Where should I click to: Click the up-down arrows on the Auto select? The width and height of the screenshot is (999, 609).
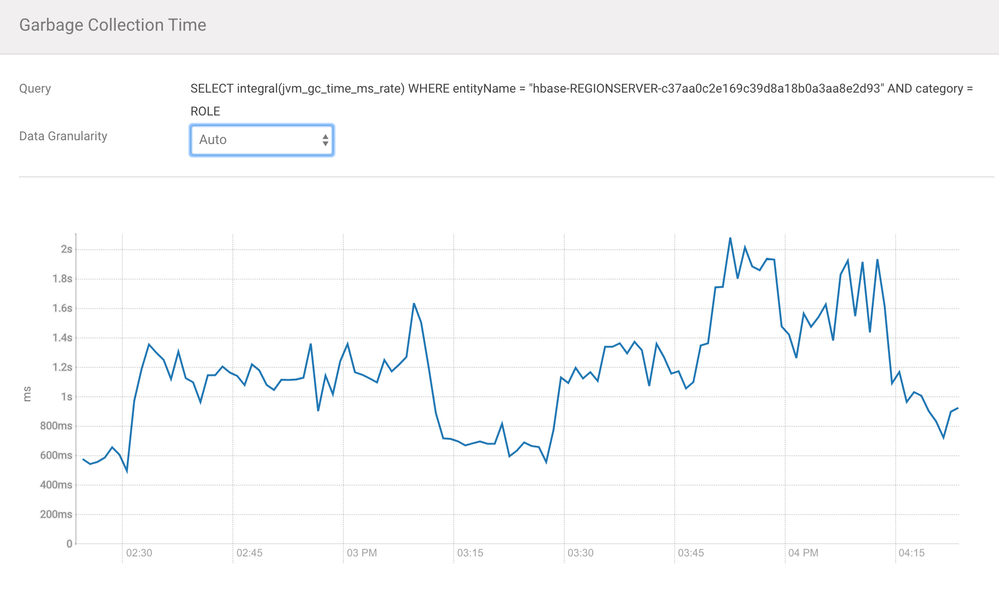325,140
